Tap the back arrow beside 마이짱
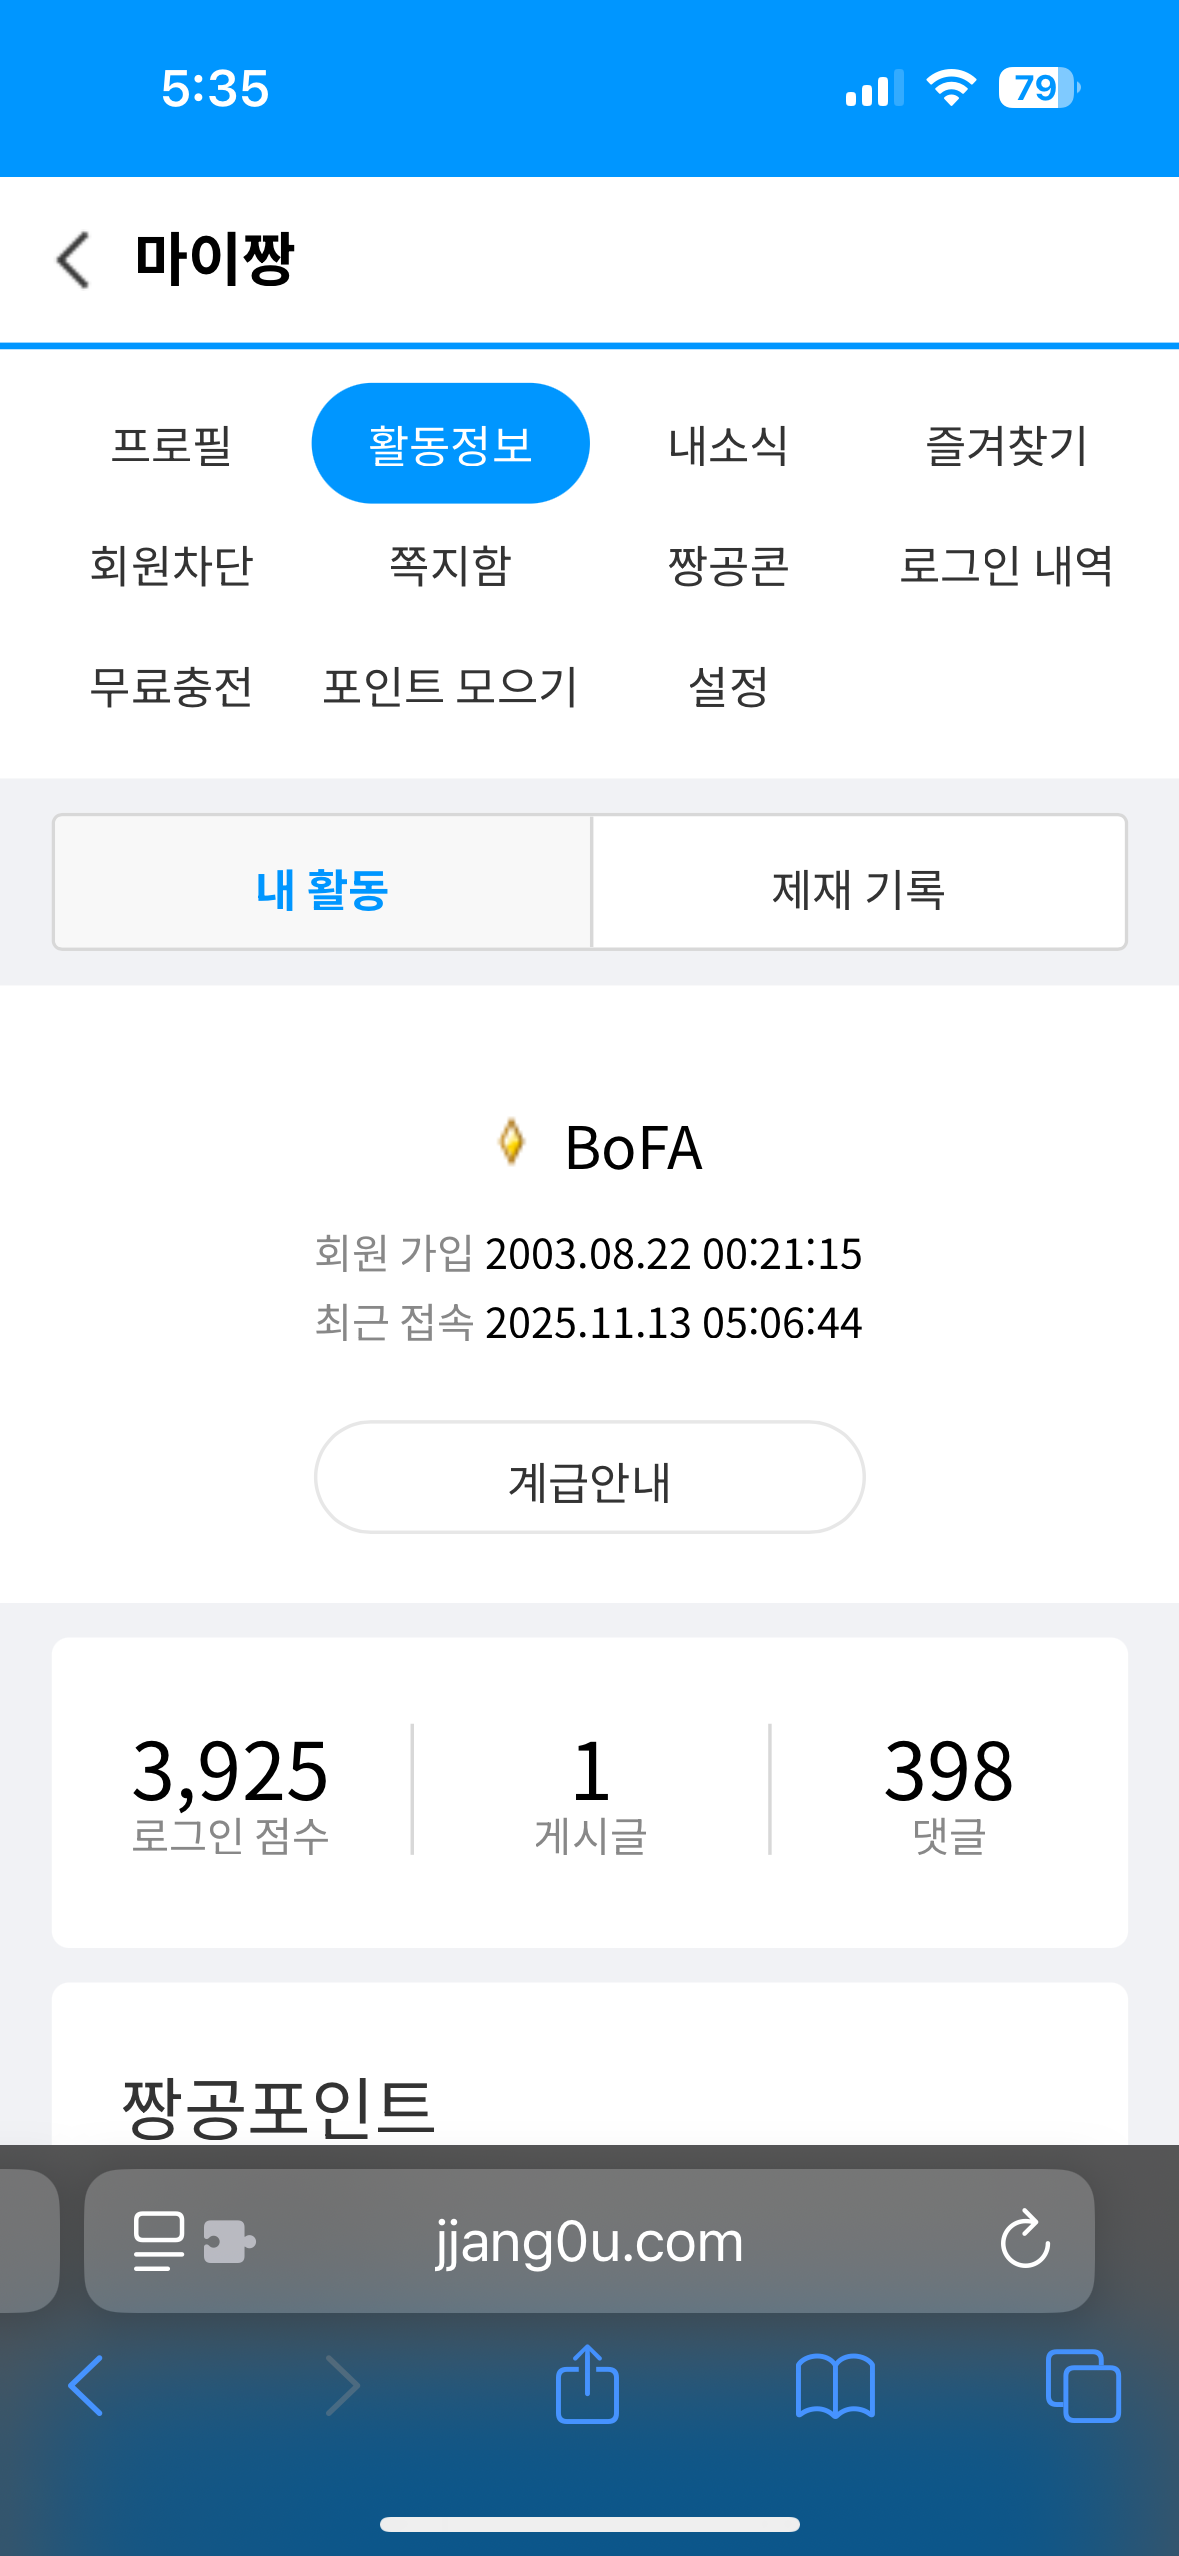 pyautogui.click(x=73, y=260)
